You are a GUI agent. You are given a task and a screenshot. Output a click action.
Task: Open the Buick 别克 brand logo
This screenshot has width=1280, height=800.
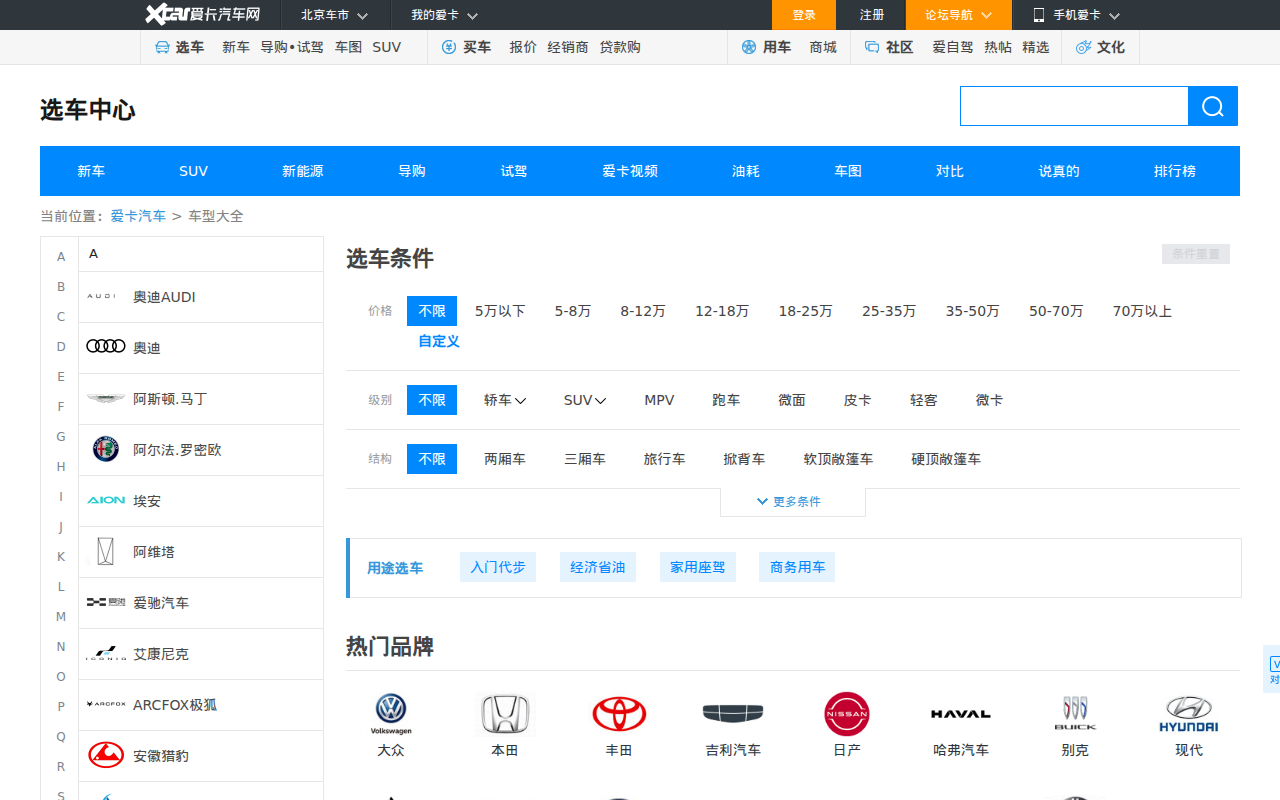1075,714
